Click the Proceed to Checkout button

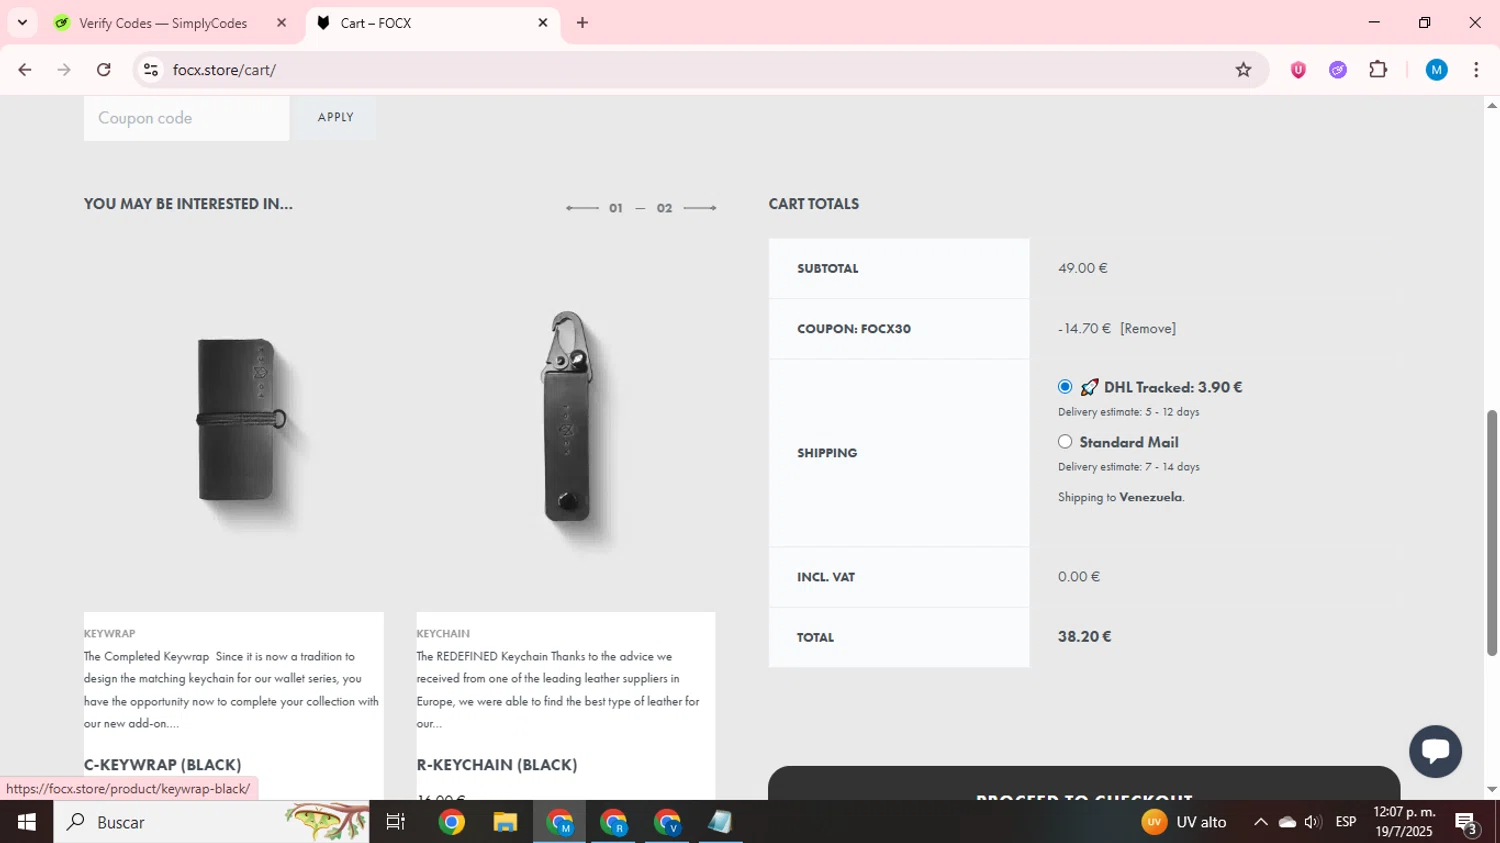point(1084,784)
